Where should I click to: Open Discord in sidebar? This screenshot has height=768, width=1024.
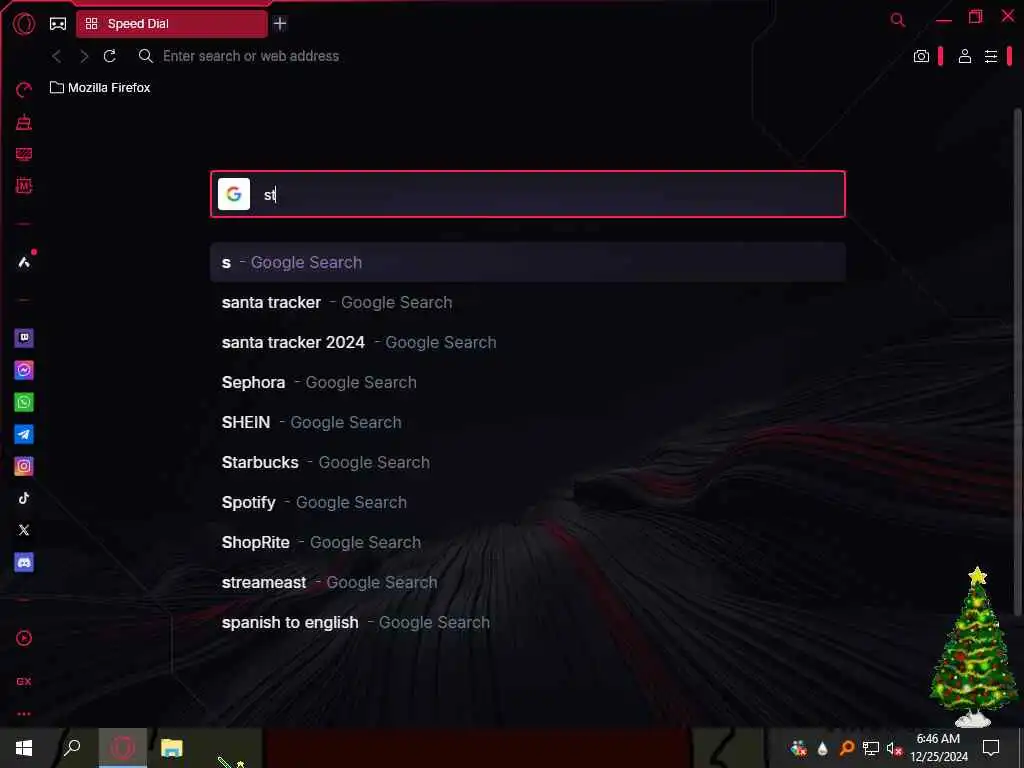click(x=24, y=562)
